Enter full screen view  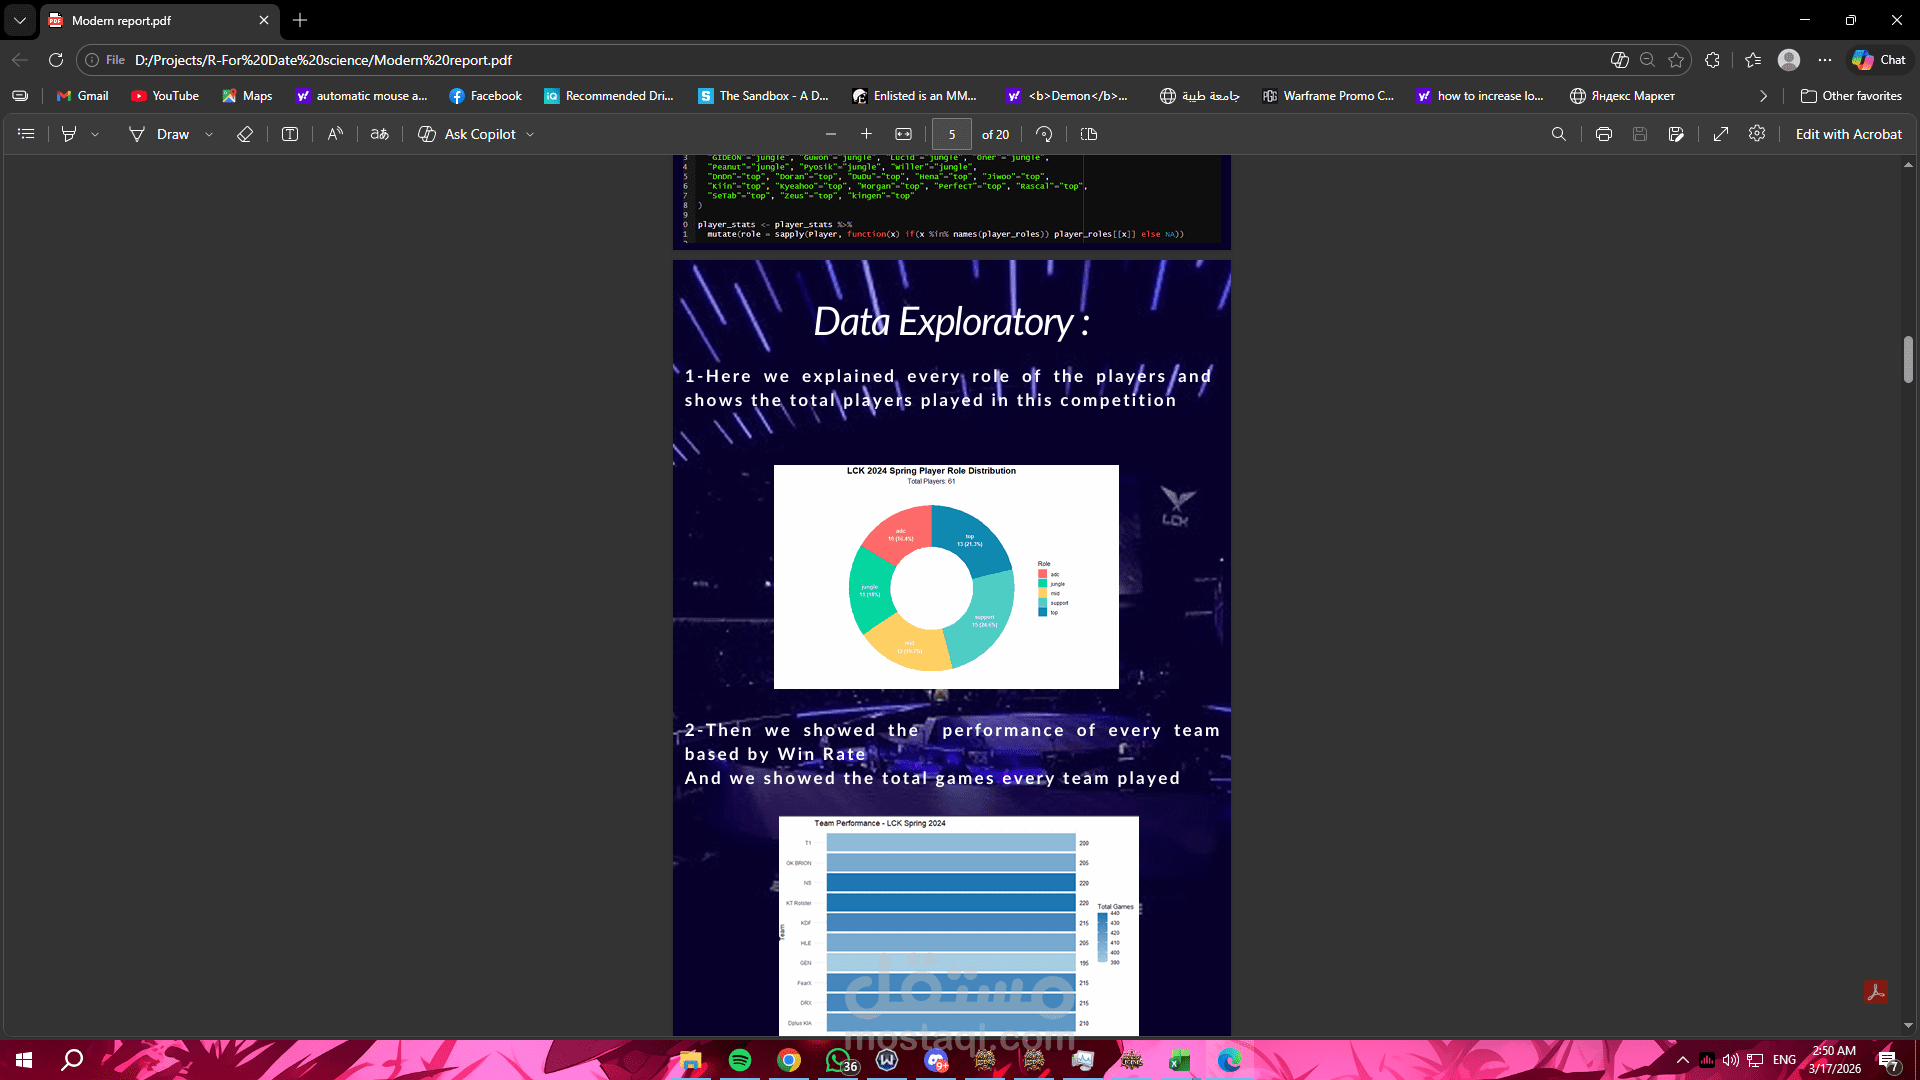click(x=1720, y=134)
